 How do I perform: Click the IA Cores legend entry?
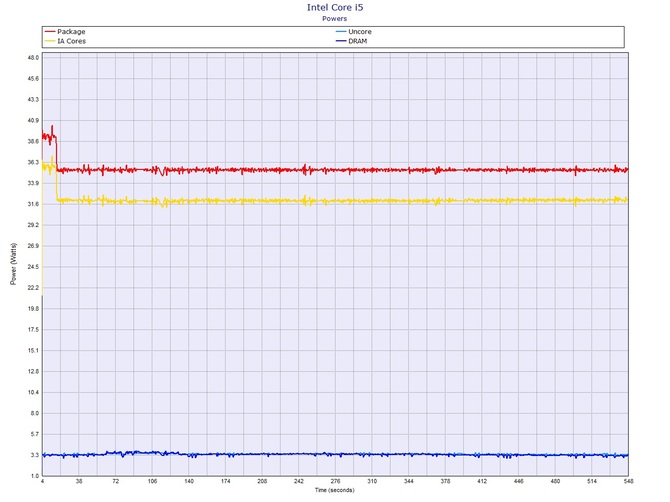65,41
